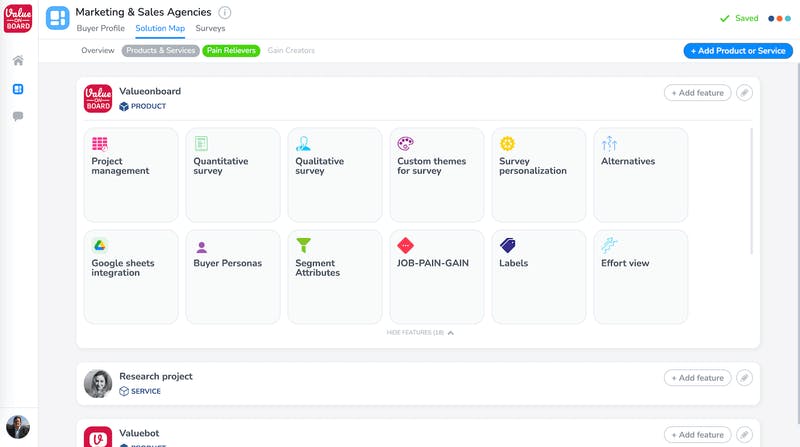
Task: Click the Add Product or Service button
Action: tap(738, 50)
